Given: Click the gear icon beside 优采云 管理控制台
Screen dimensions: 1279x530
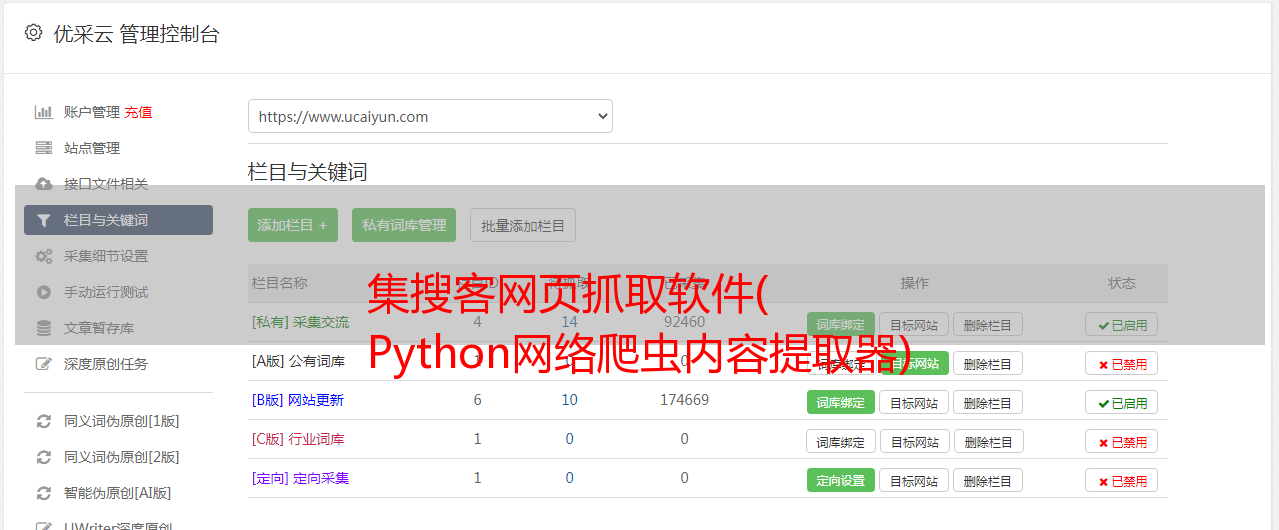Looking at the screenshot, I should coord(33,33).
